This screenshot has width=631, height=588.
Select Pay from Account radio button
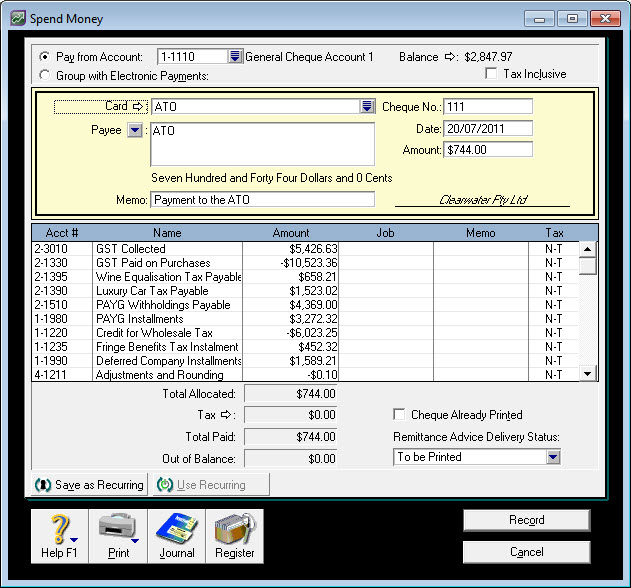coord(44,57)
